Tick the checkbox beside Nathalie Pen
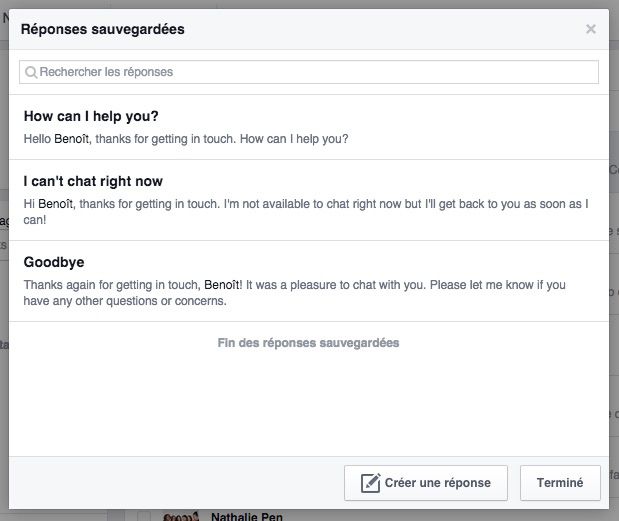The image size is (619, 521). pos(144,517)
